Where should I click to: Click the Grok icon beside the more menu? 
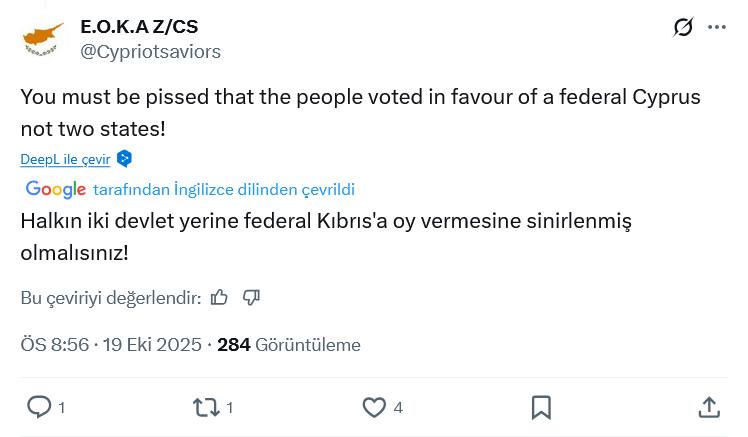(683, 27)
